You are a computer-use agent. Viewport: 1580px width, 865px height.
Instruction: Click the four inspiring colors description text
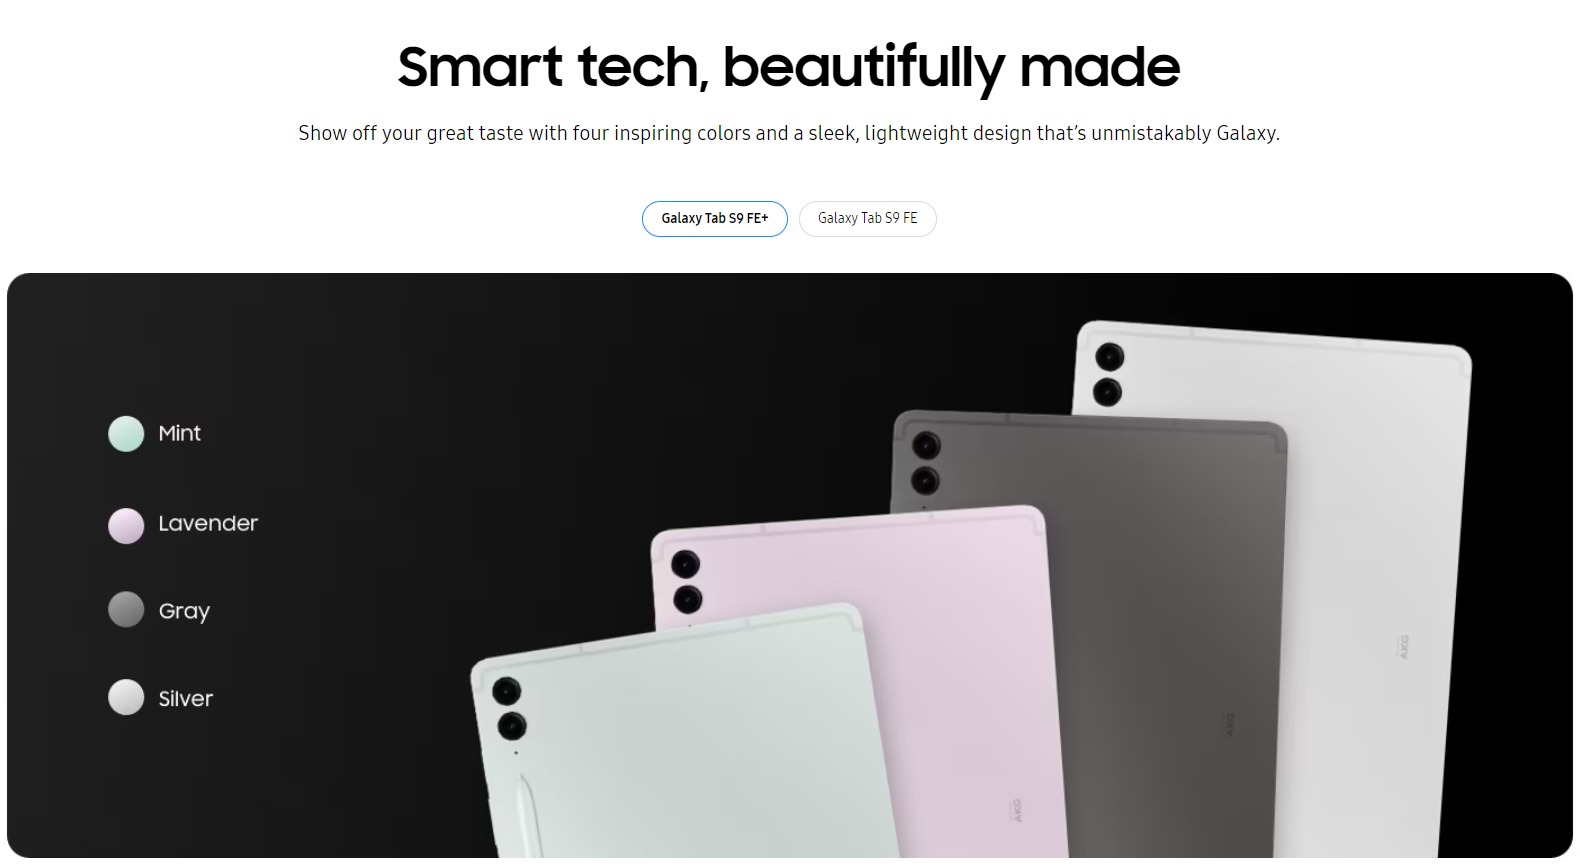pos(789,133)
